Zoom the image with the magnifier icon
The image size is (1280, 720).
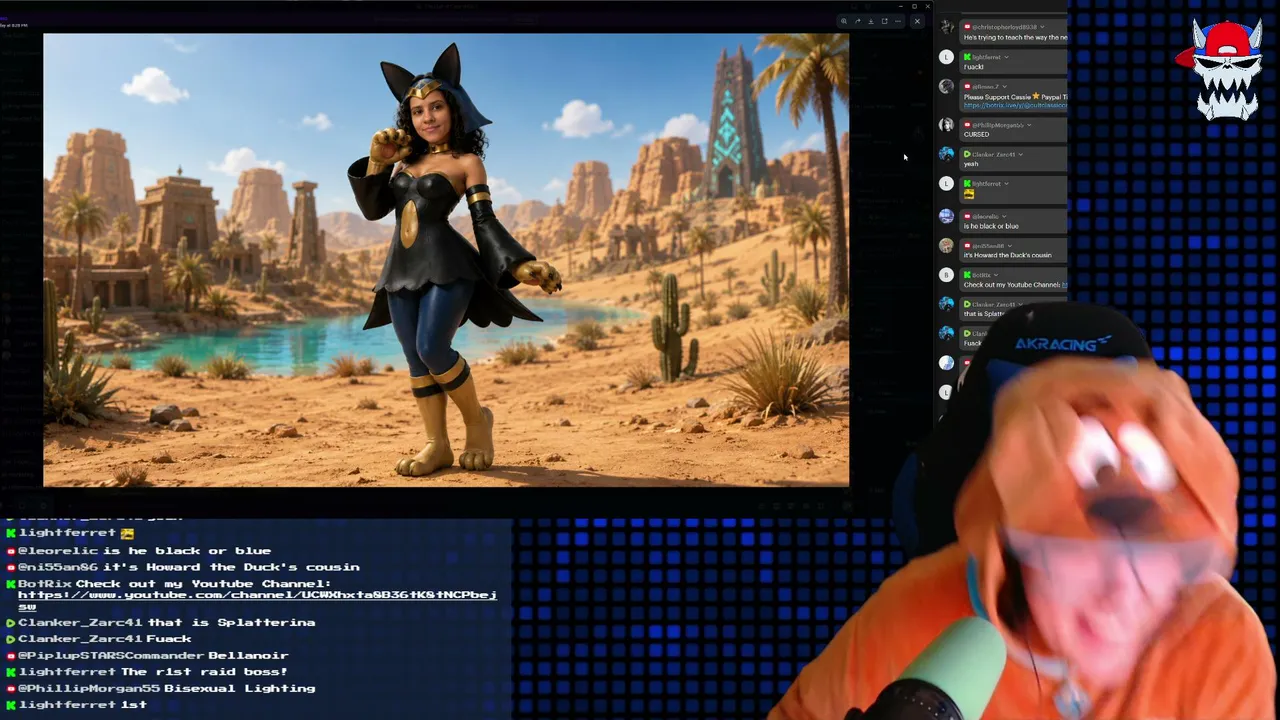click(x=843, y=21)
